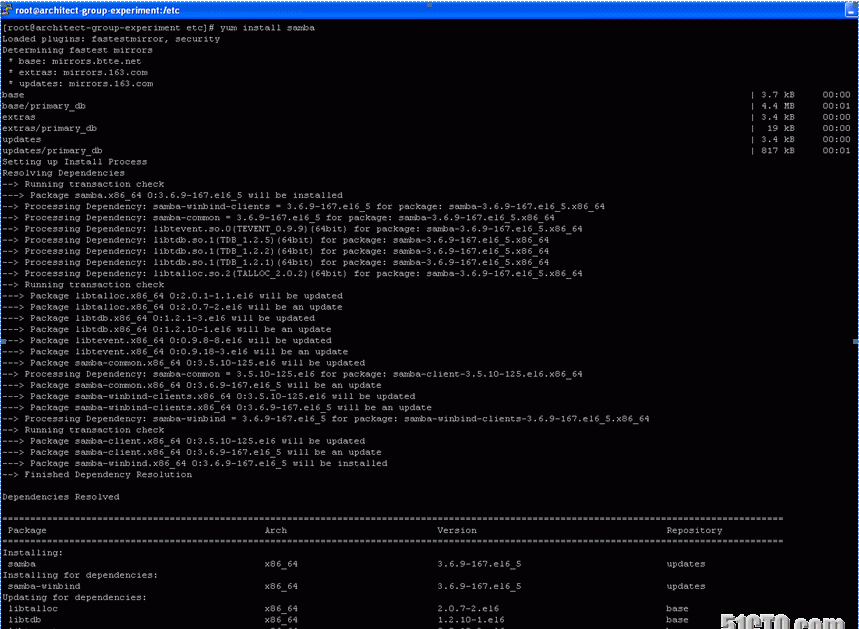
Task: Click 'libtdb.x86_64 0:1.2.10-1.el6 will be an update' line
Action: [167, 329]
